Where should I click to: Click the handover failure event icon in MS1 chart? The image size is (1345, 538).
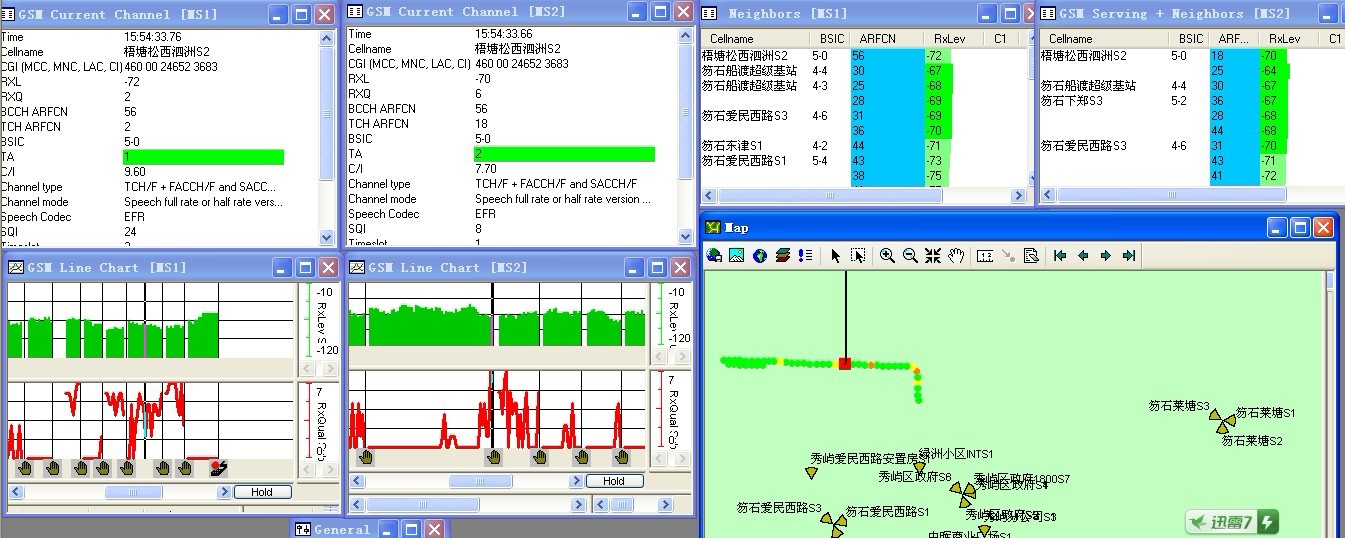click(218, 468)
